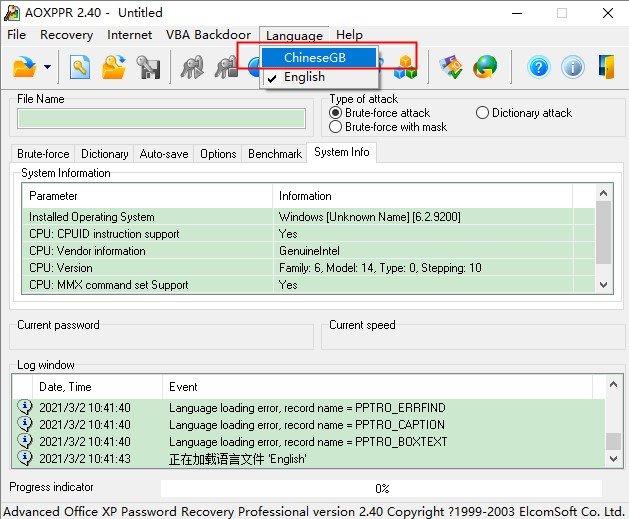Open the Recovery menu
This screenshot has height=519, width=629.
[x=67, y=35]
